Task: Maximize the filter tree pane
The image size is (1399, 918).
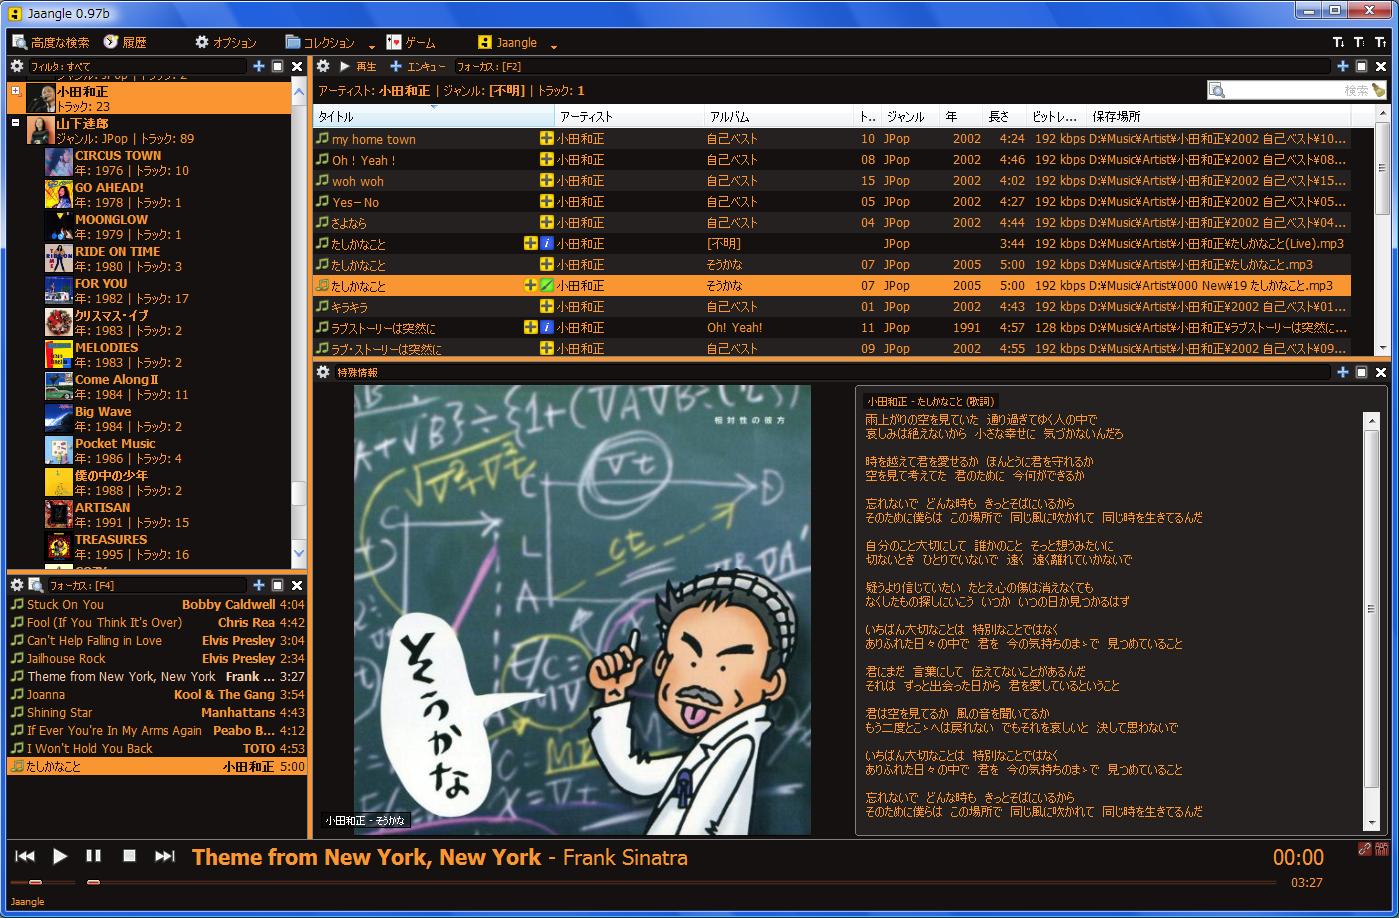Action: (278, 66)
